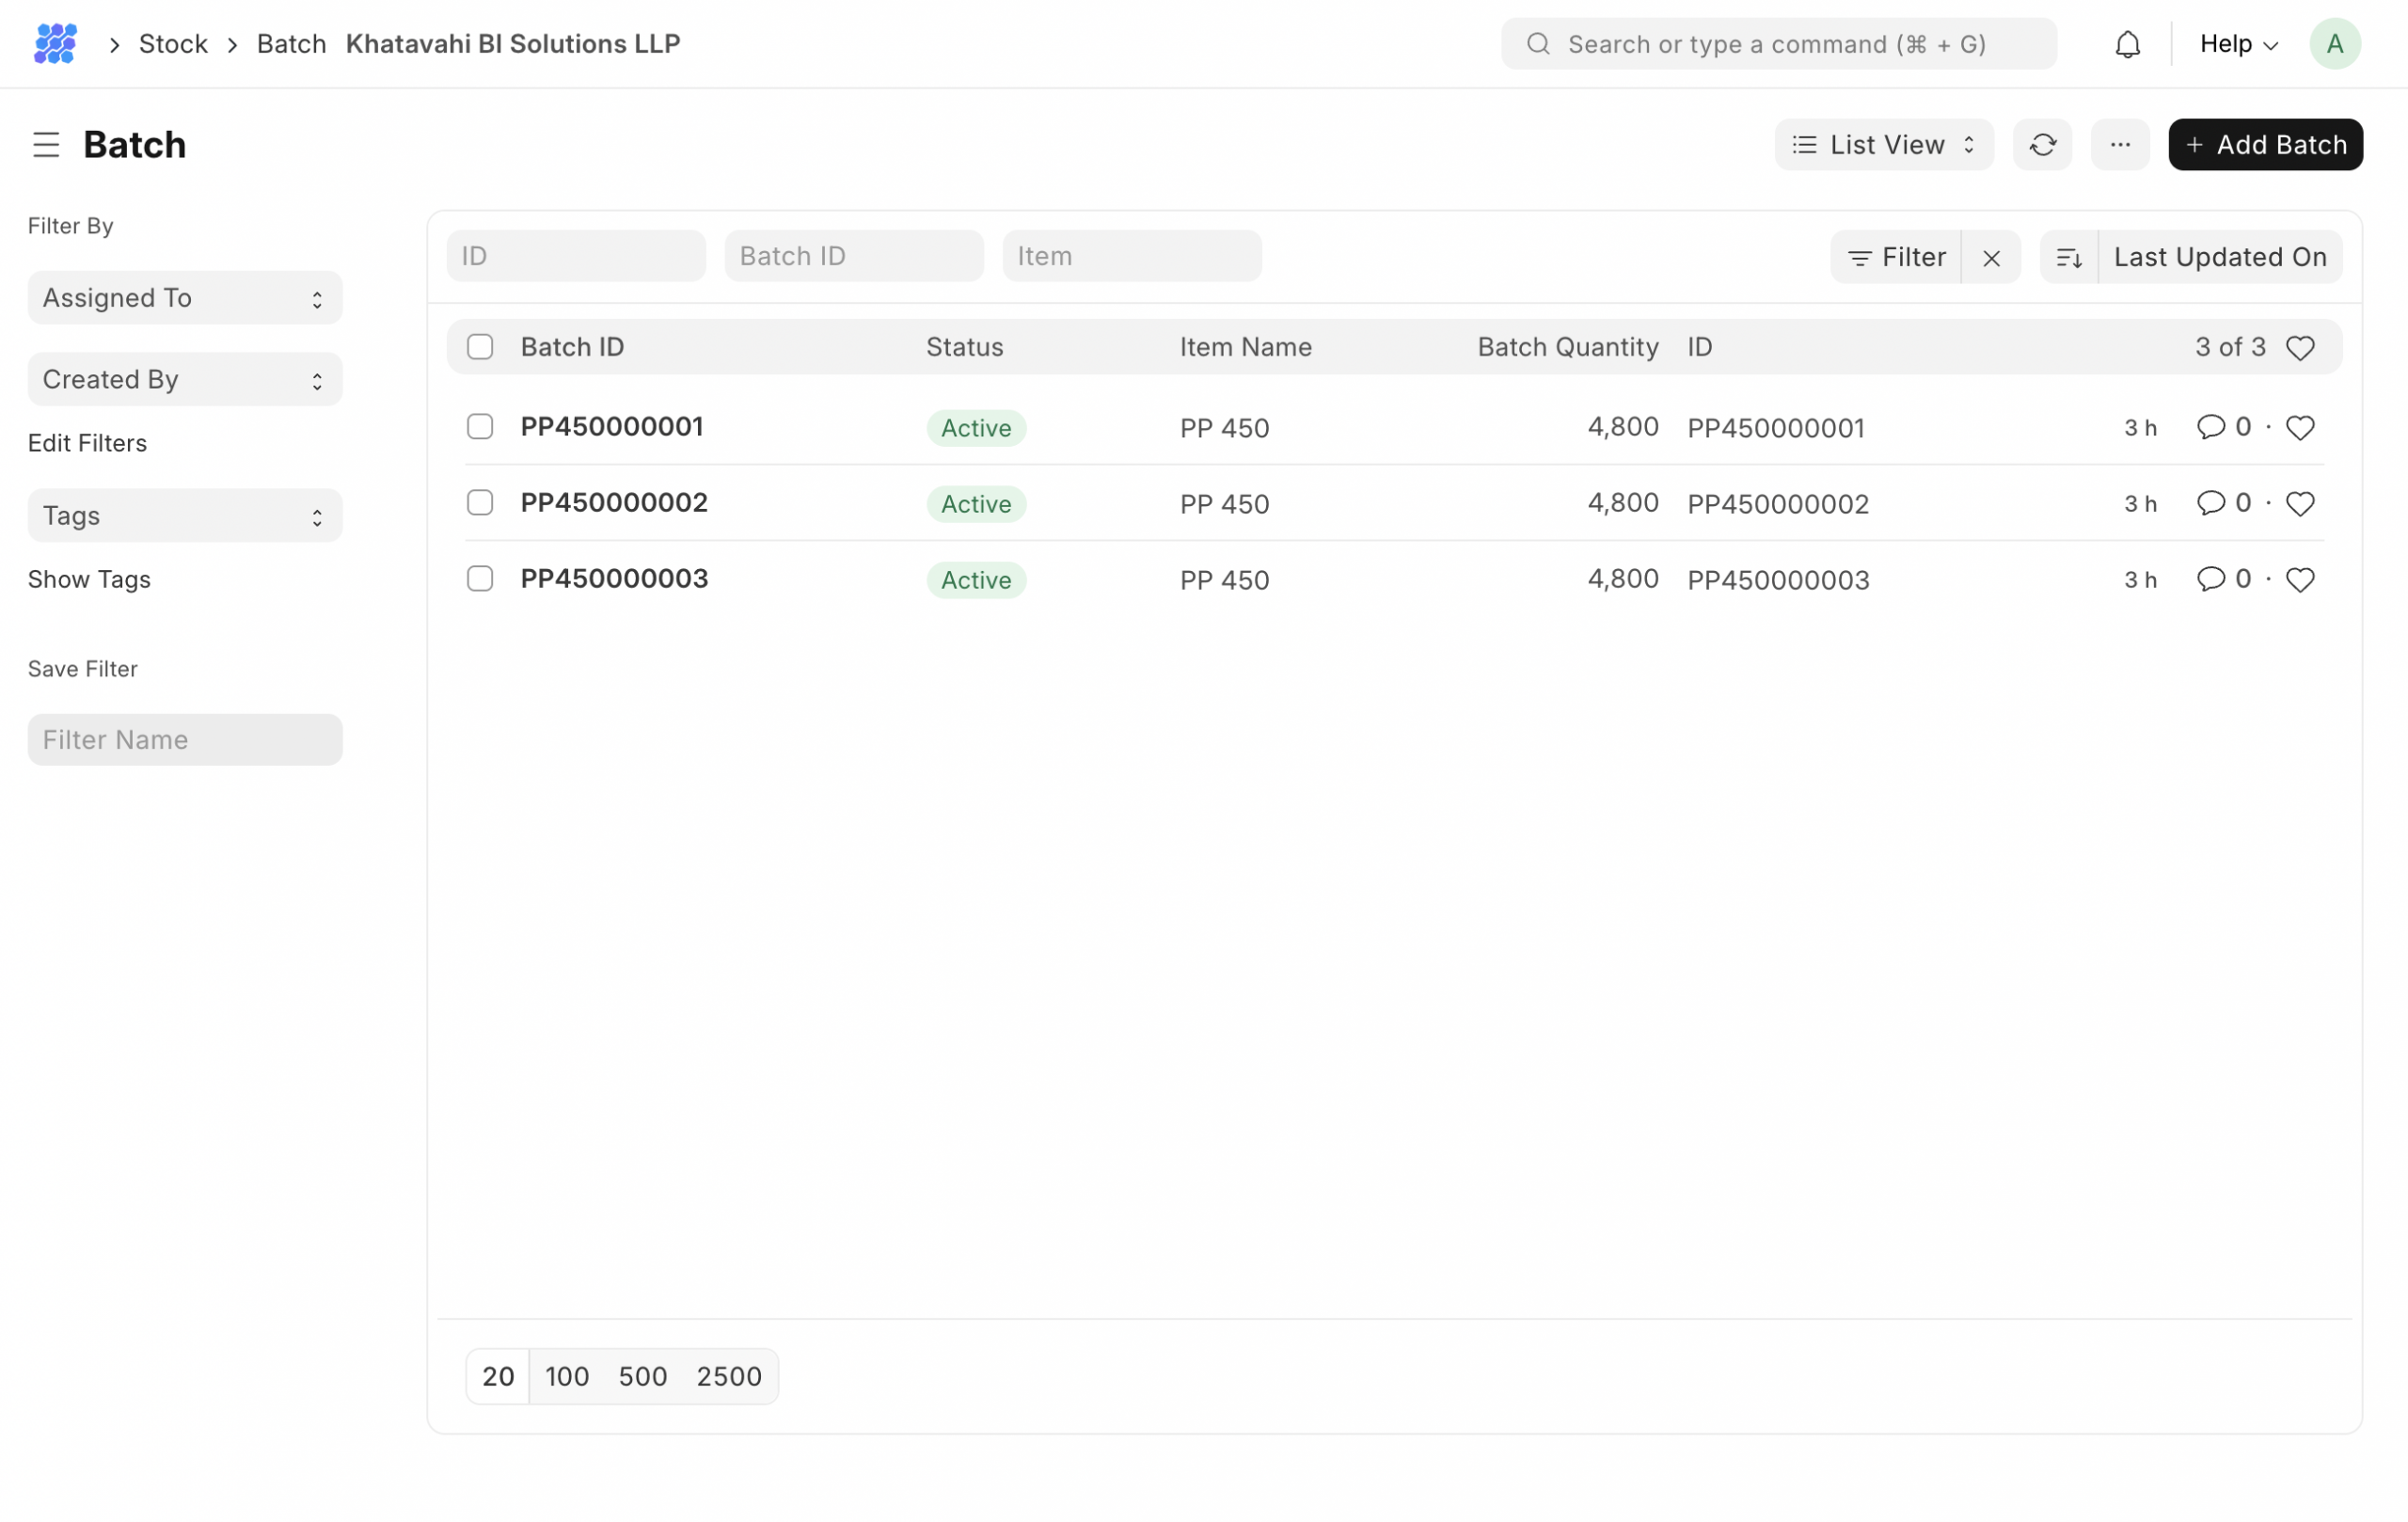This screenshot has height=1522, width=2408.
Task: Expand the Created By dropdown
Action: pyautogui.click(x=185, y=380)
